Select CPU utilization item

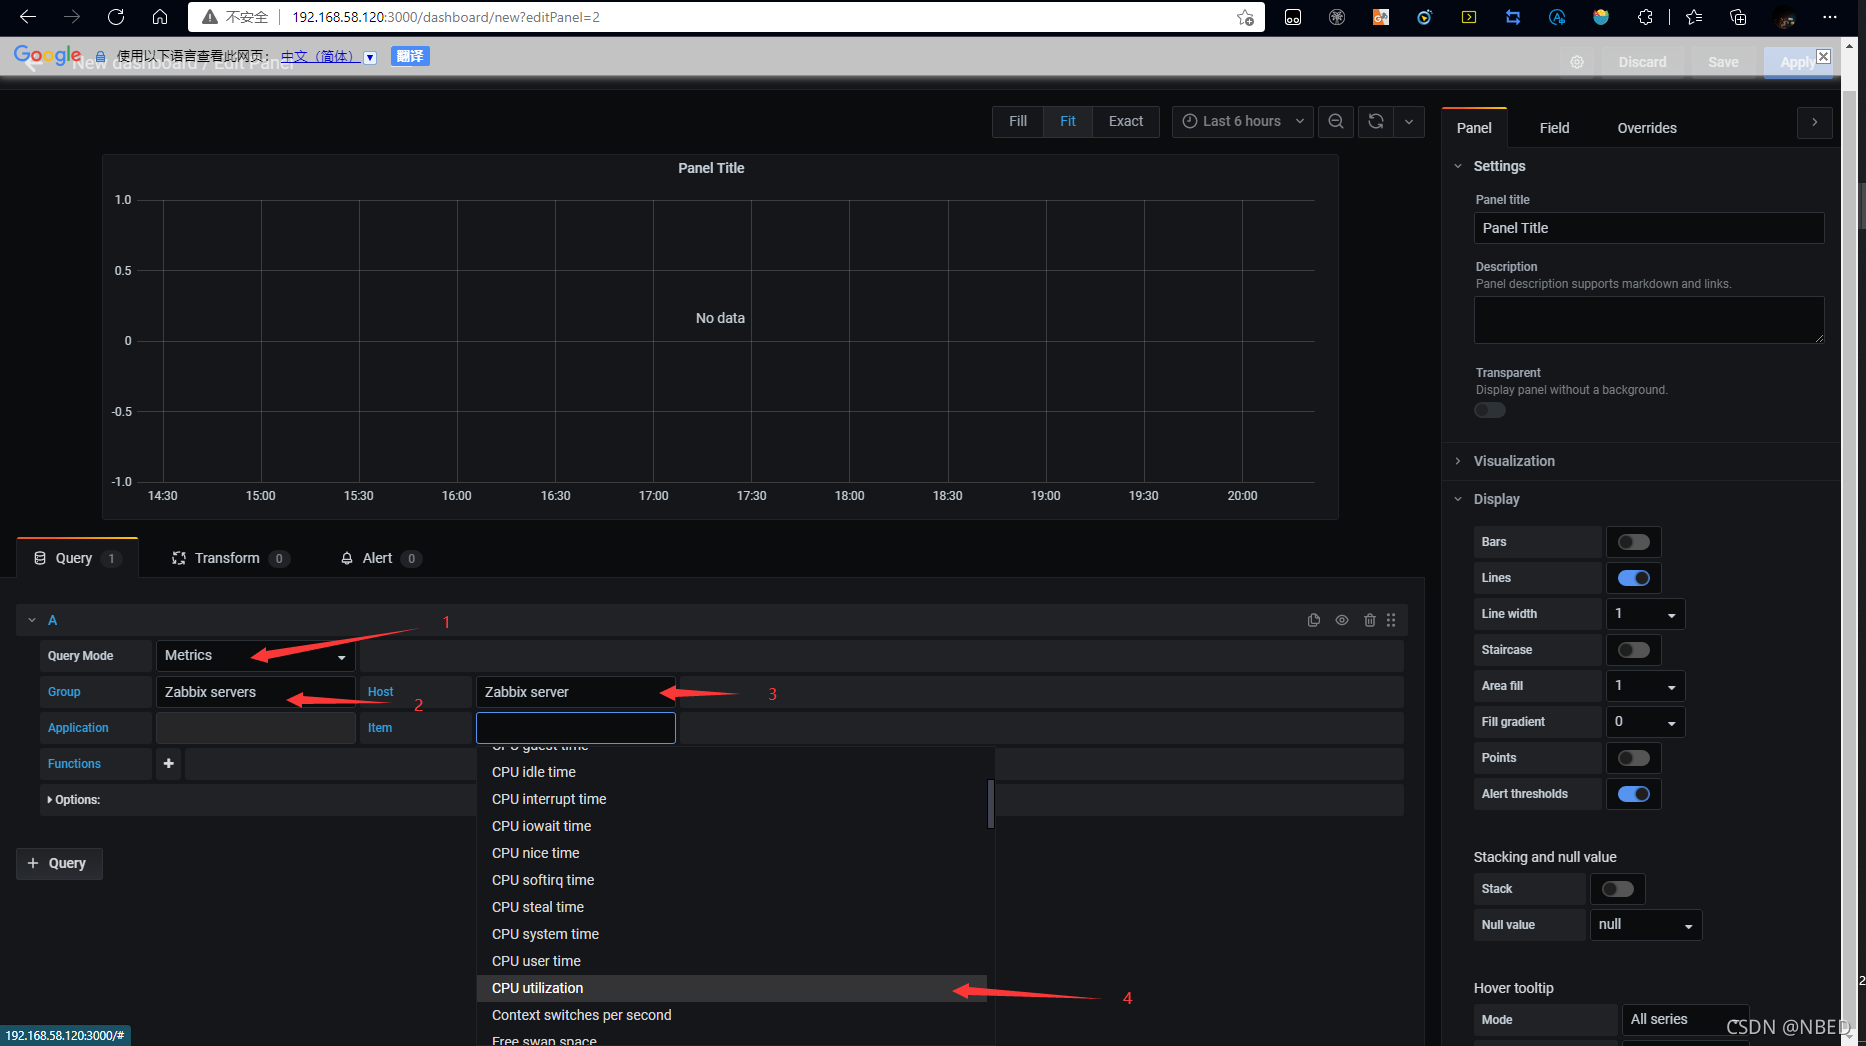click(x=732, y=988)
